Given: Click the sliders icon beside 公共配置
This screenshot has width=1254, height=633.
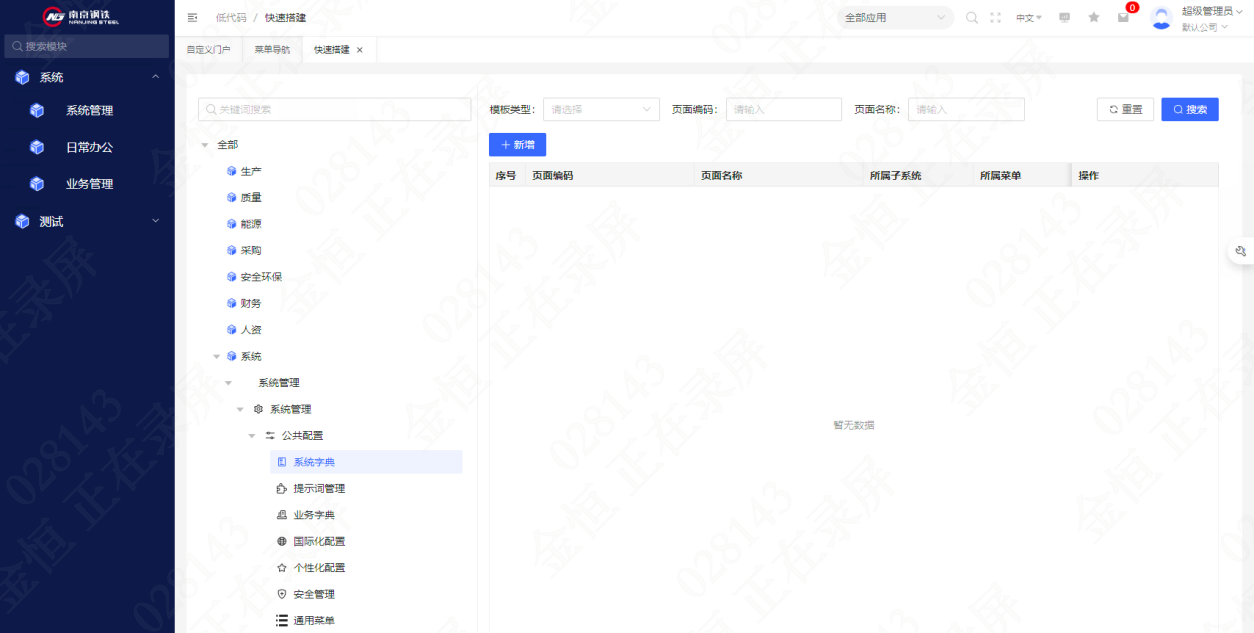Looking at the screenshot, I should click(271, 435).
